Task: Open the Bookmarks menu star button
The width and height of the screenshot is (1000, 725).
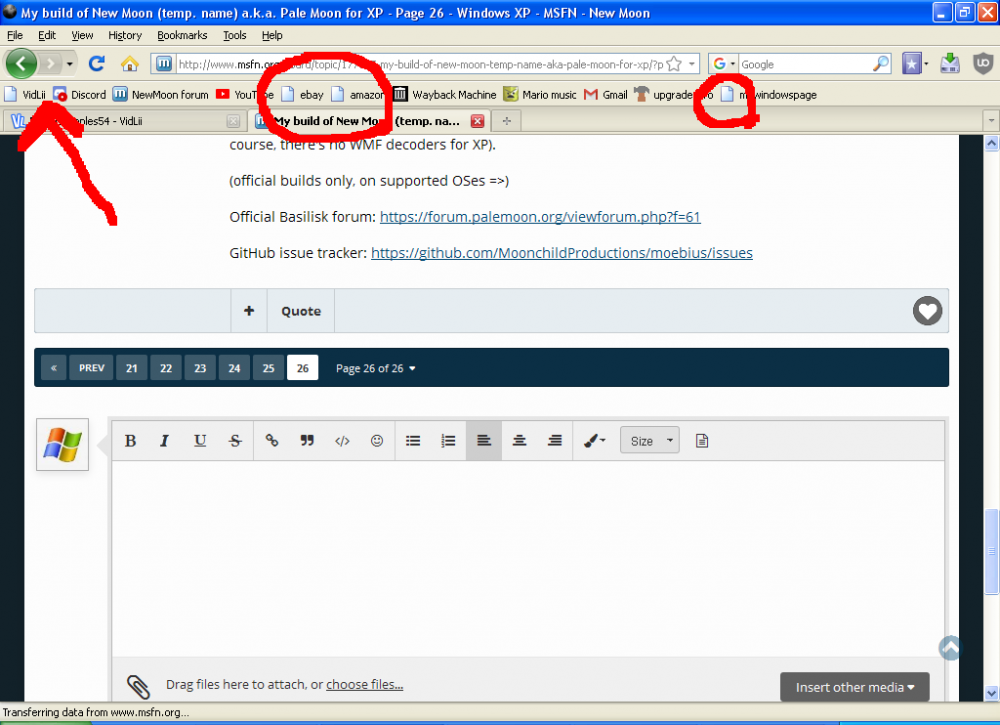Action: pyautogui.click(x=912, y=64)
